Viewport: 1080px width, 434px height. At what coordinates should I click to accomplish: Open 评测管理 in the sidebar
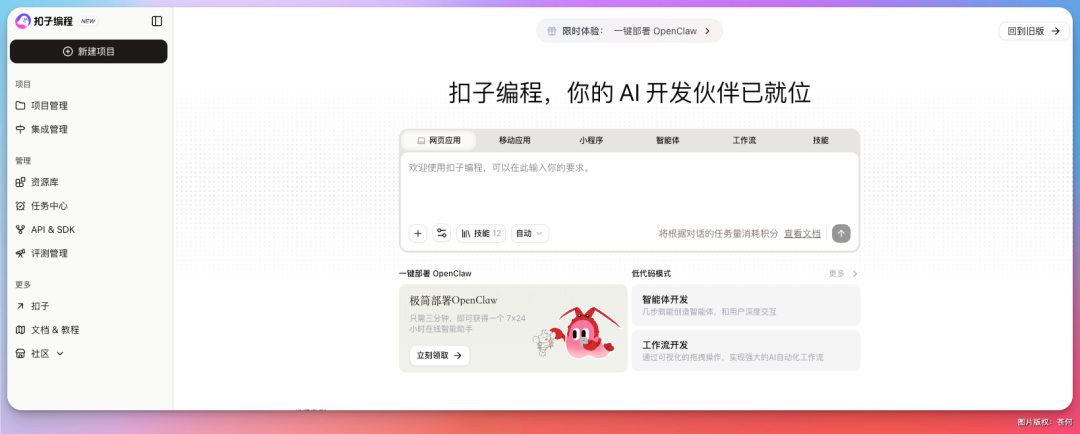(x=49, y=254)
